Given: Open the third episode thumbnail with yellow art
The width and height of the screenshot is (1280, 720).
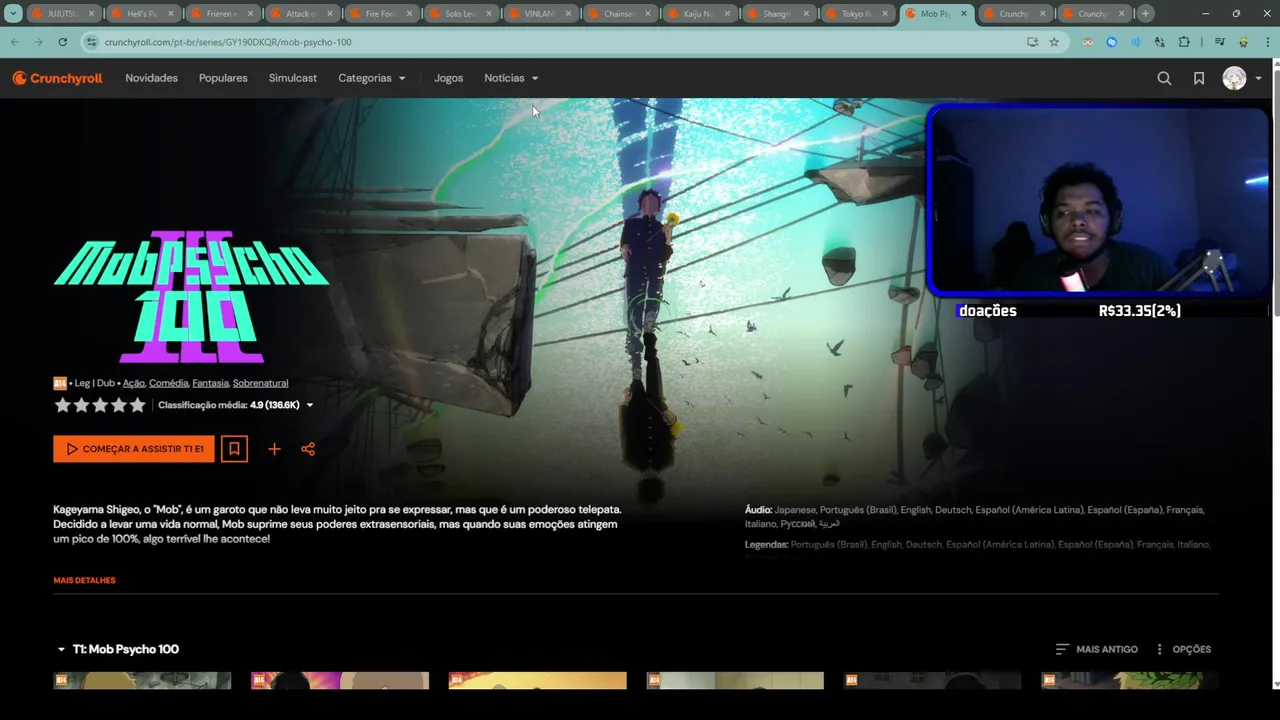Looking at the screenshot, I should [537, 681].
